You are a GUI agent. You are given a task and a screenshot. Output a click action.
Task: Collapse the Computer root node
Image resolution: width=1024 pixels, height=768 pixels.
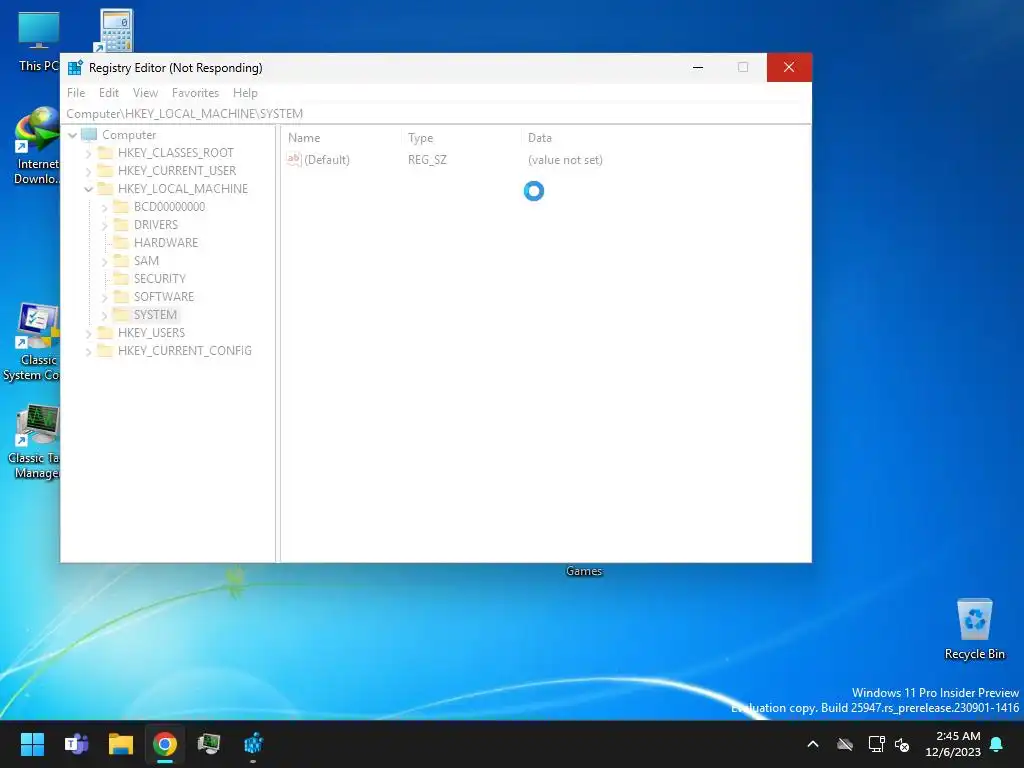click(72, 135)
